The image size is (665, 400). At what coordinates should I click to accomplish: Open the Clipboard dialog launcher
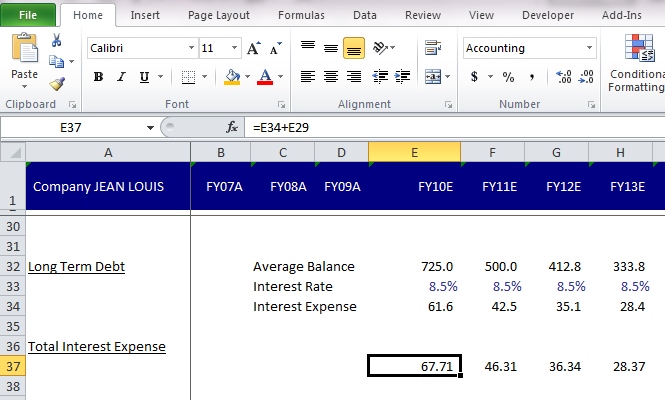[x=73, y=104]
